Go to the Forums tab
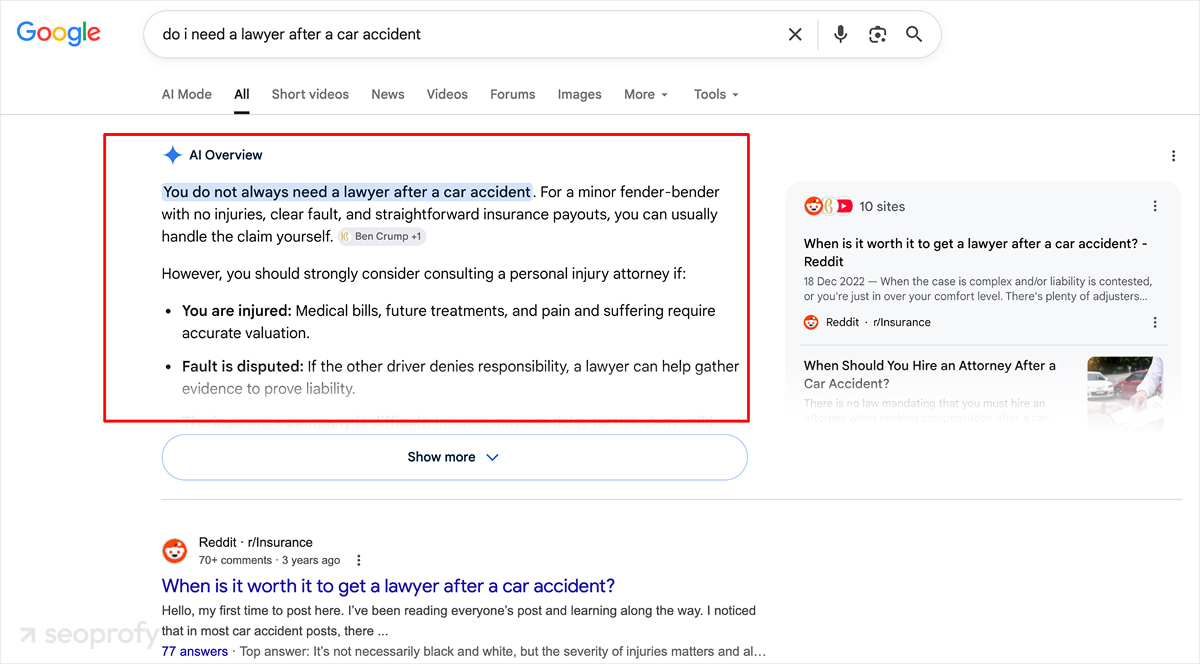 coord(513,94)
